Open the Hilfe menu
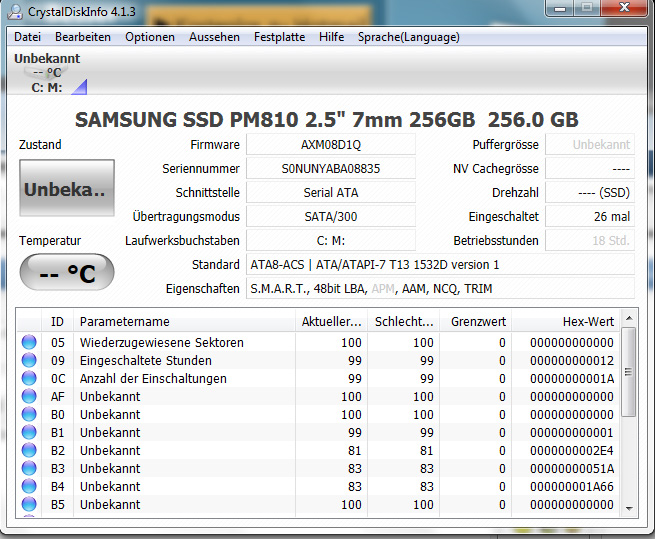The width and height of the screenshot is (655, 539). pos(331,37)
